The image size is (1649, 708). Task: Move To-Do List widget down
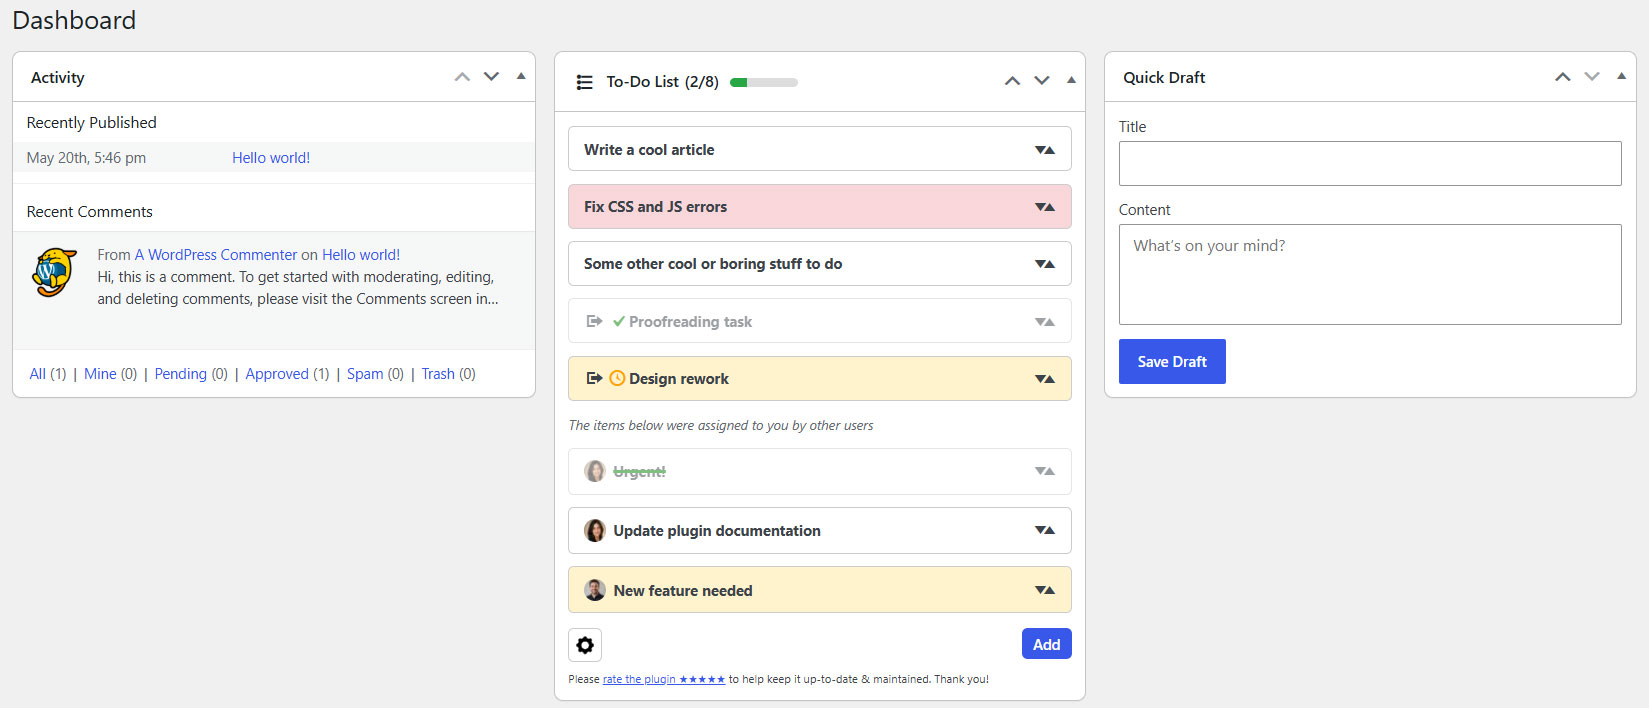pos(1042,81)
